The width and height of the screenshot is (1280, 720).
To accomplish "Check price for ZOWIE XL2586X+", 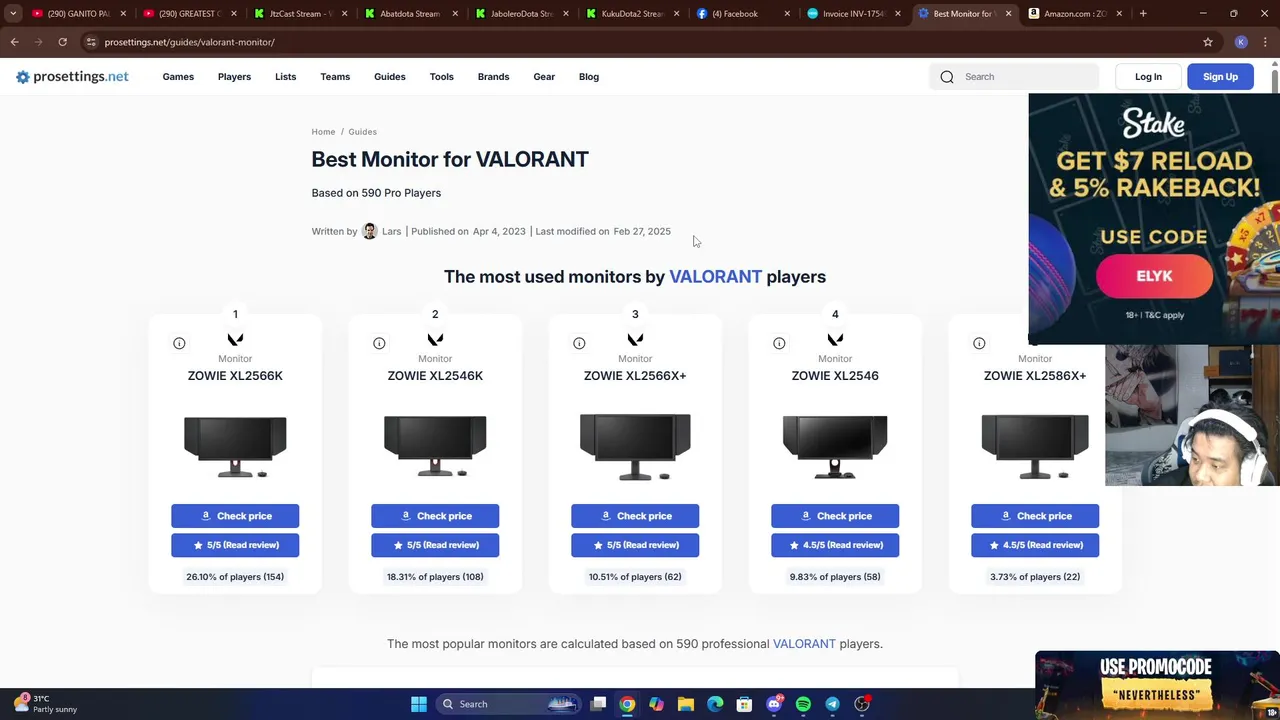I will click(1035, 516).
